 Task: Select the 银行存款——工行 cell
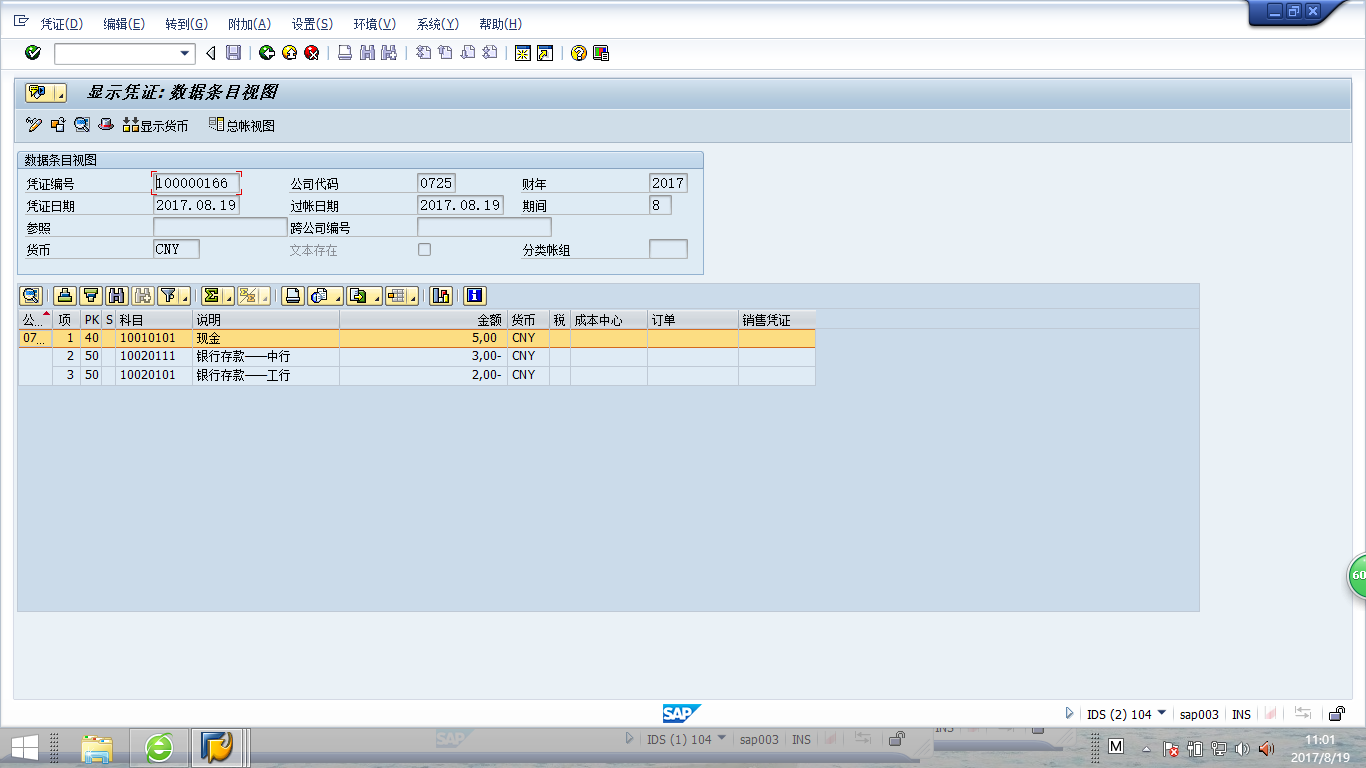pyautogui.click(x=266, y=375)
